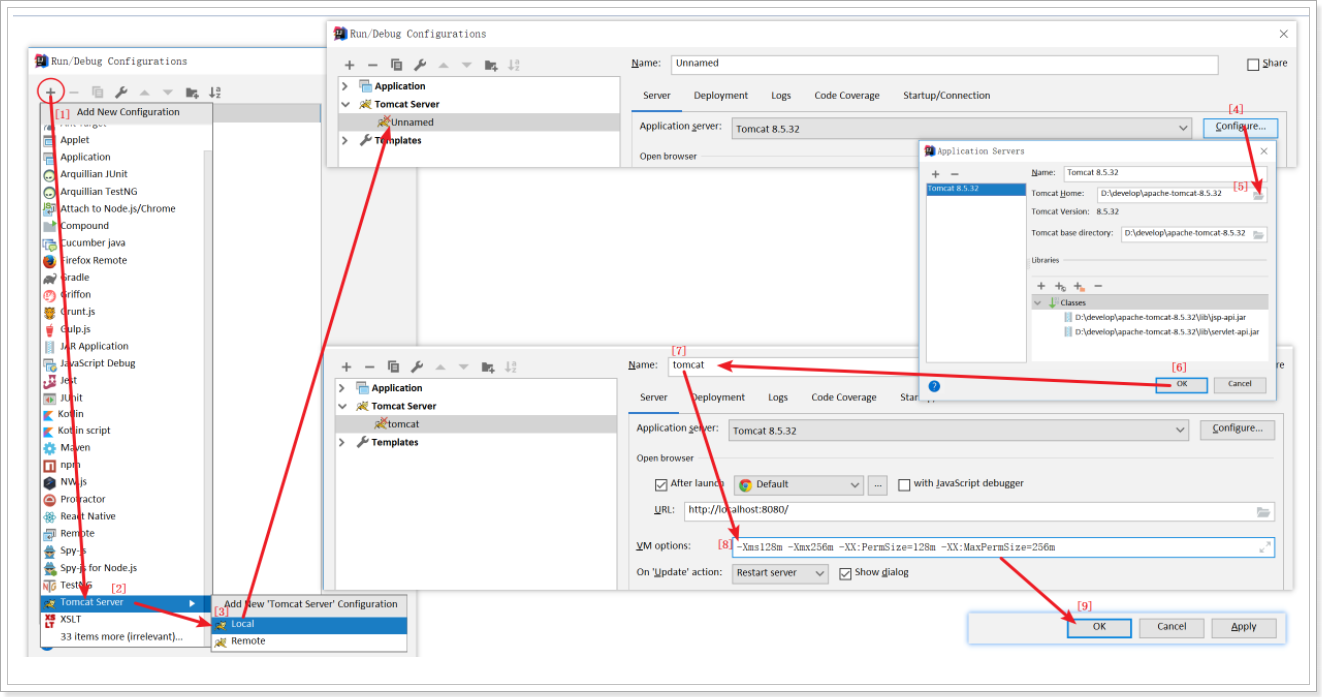This screenshot has height=697, width=1322.
Task: Open Application server dropdown in the tomcat dialog
Action: tap(958, 431)
